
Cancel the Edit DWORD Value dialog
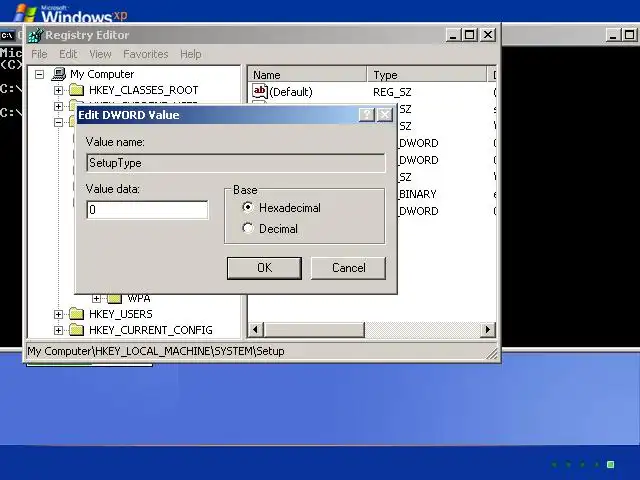coord(348,268)
